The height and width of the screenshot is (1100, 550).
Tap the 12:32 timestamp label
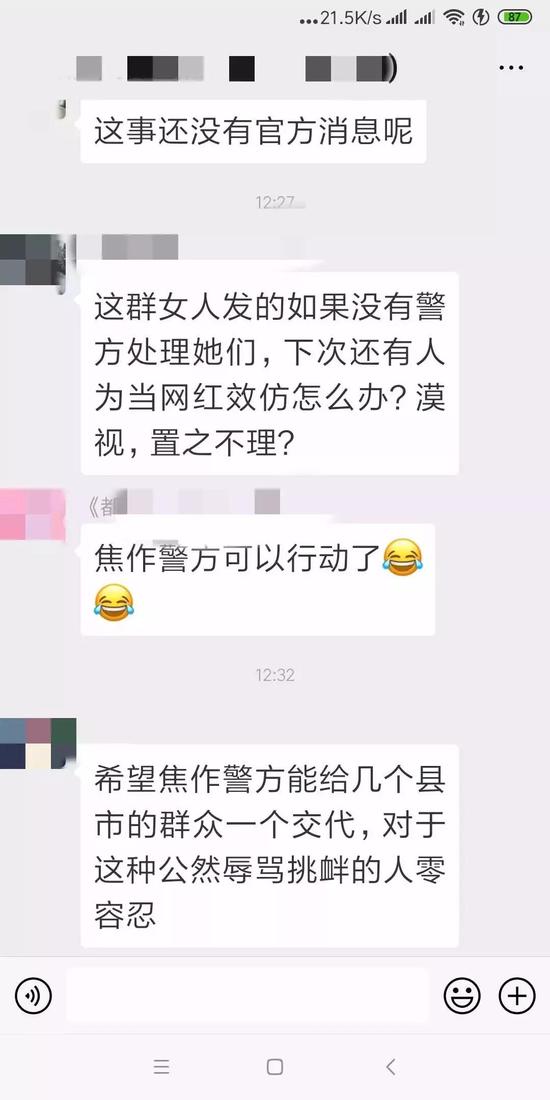[x=275, y=675]
